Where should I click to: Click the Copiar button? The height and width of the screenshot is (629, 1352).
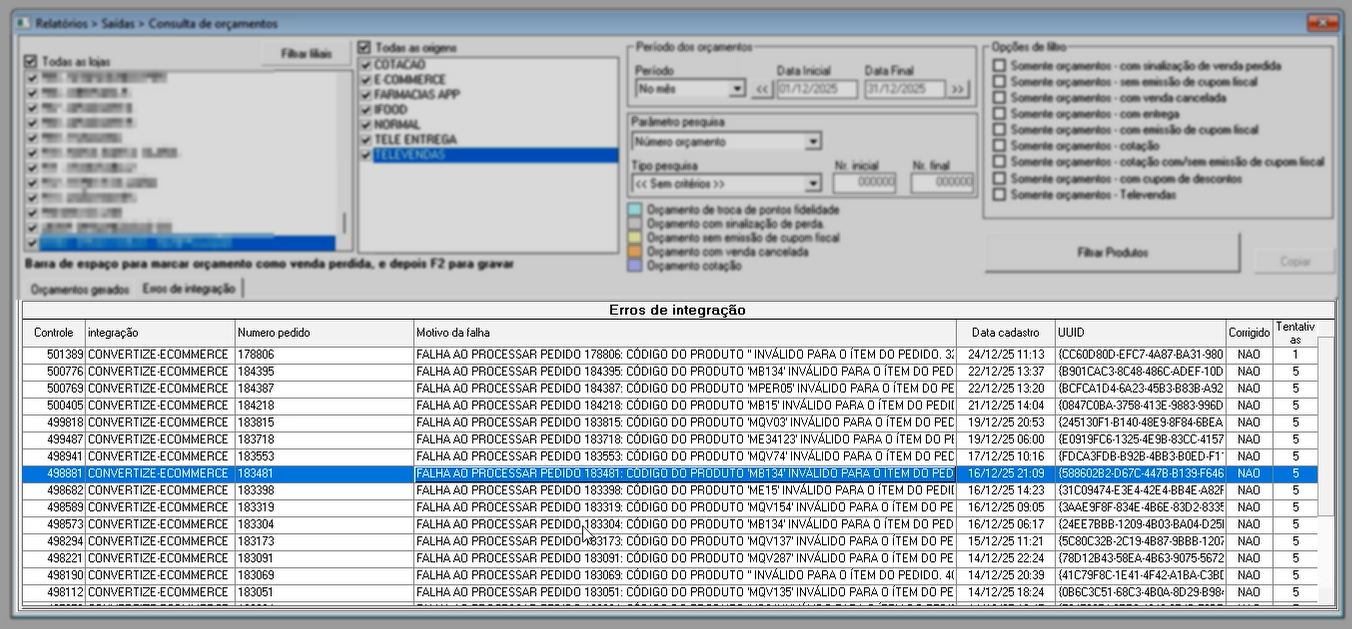pyautogui.click(x=1294, y=261)
